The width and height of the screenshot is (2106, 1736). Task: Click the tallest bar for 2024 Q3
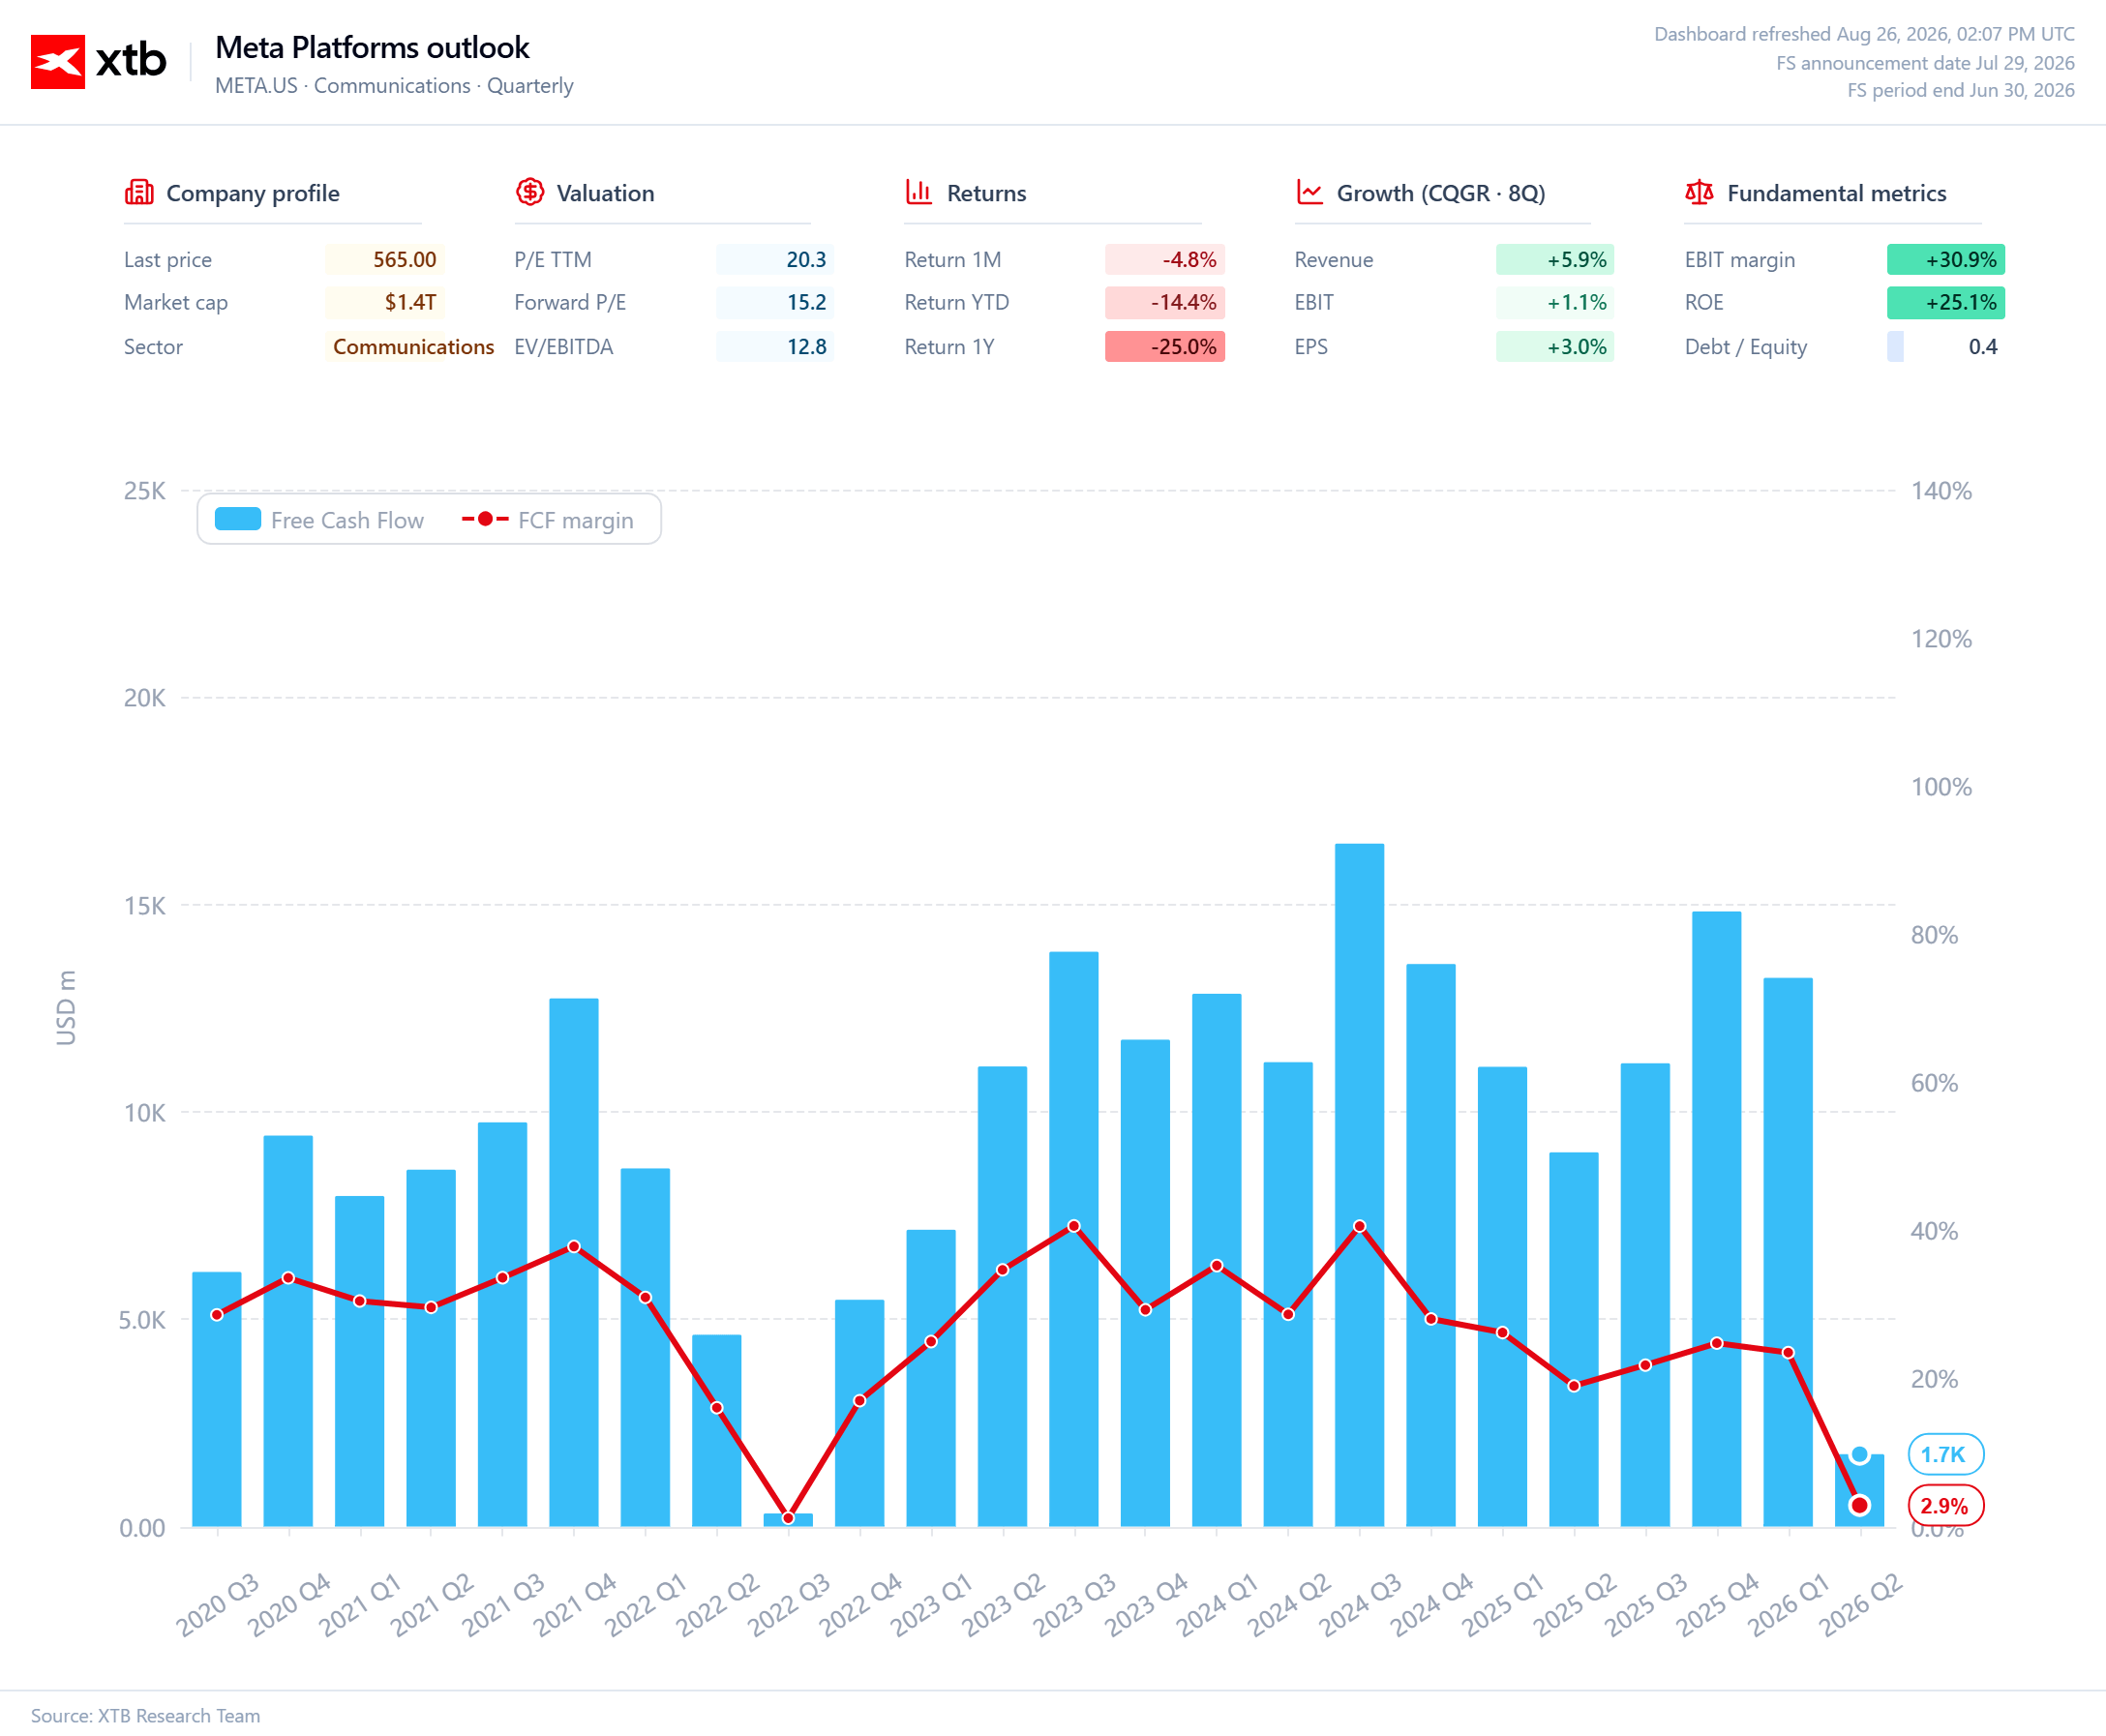[1359, 1185]
